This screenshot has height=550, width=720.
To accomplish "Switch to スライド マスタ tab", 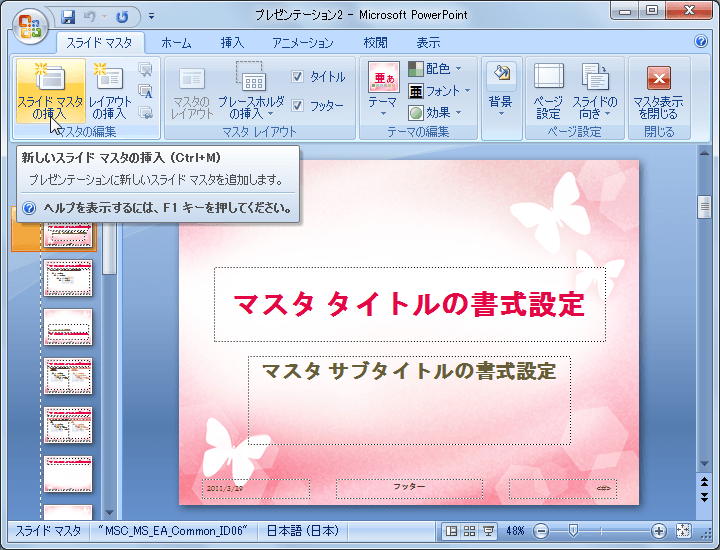I will pyautogui.click(x=100, y=43).
